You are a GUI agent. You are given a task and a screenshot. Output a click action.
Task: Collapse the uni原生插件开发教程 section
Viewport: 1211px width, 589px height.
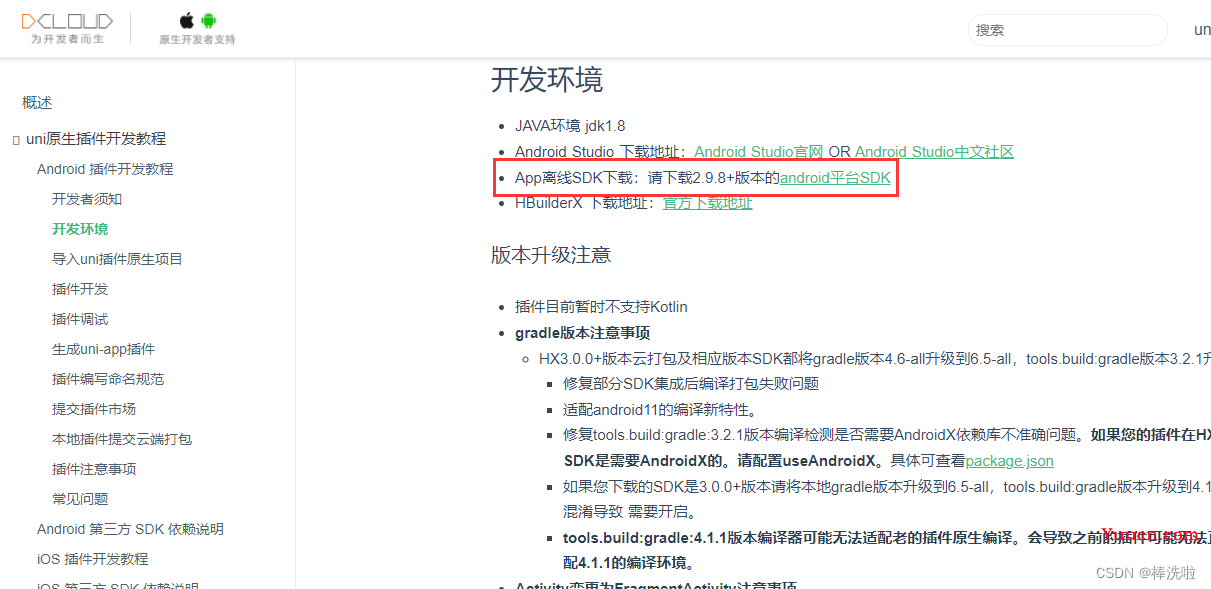(96, 139)
